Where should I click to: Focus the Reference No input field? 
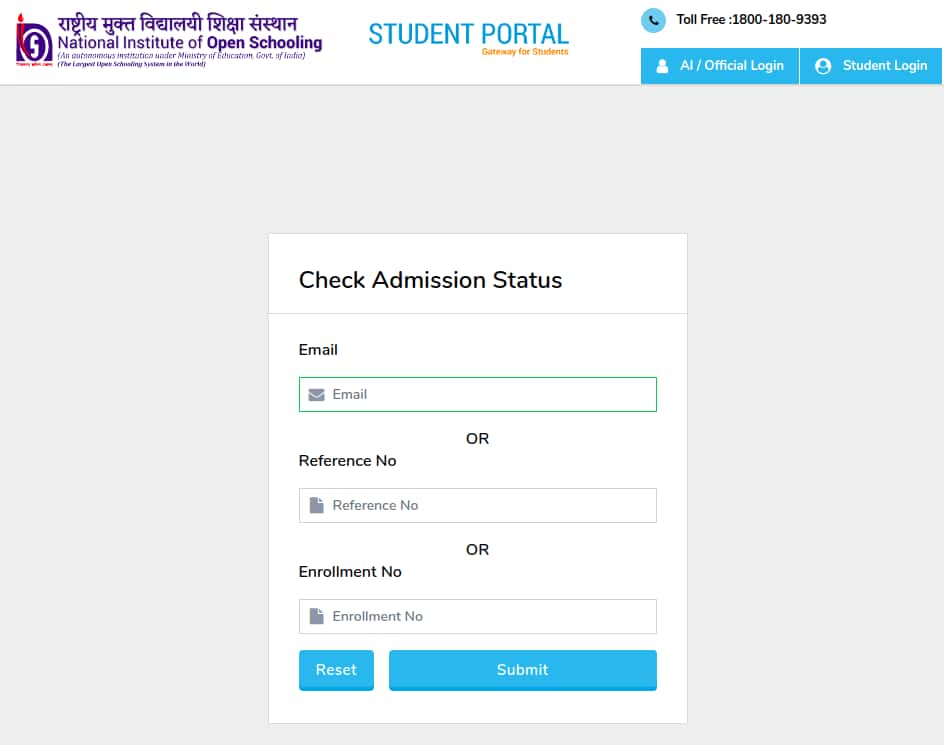point(490,506)
